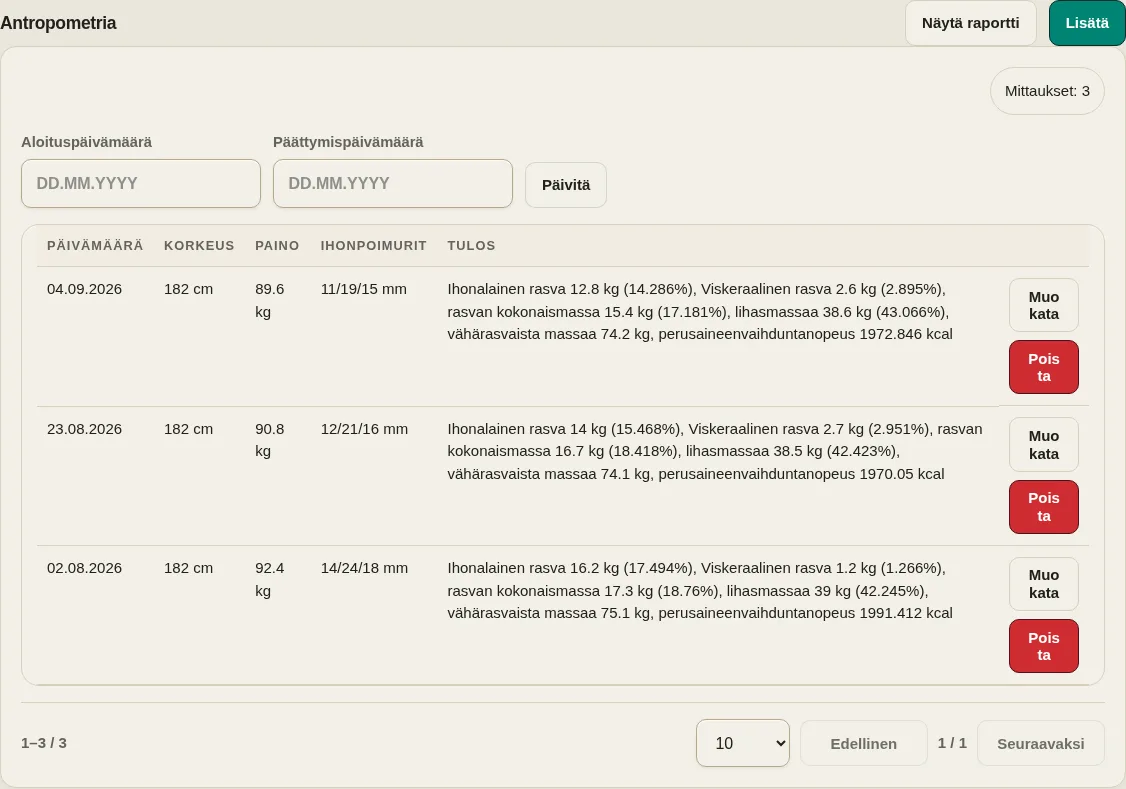The image size is (1126, 789).
Task: Edit the 04.09.2026 measurement with Muokata
Action: click(x=1043, y=306)
